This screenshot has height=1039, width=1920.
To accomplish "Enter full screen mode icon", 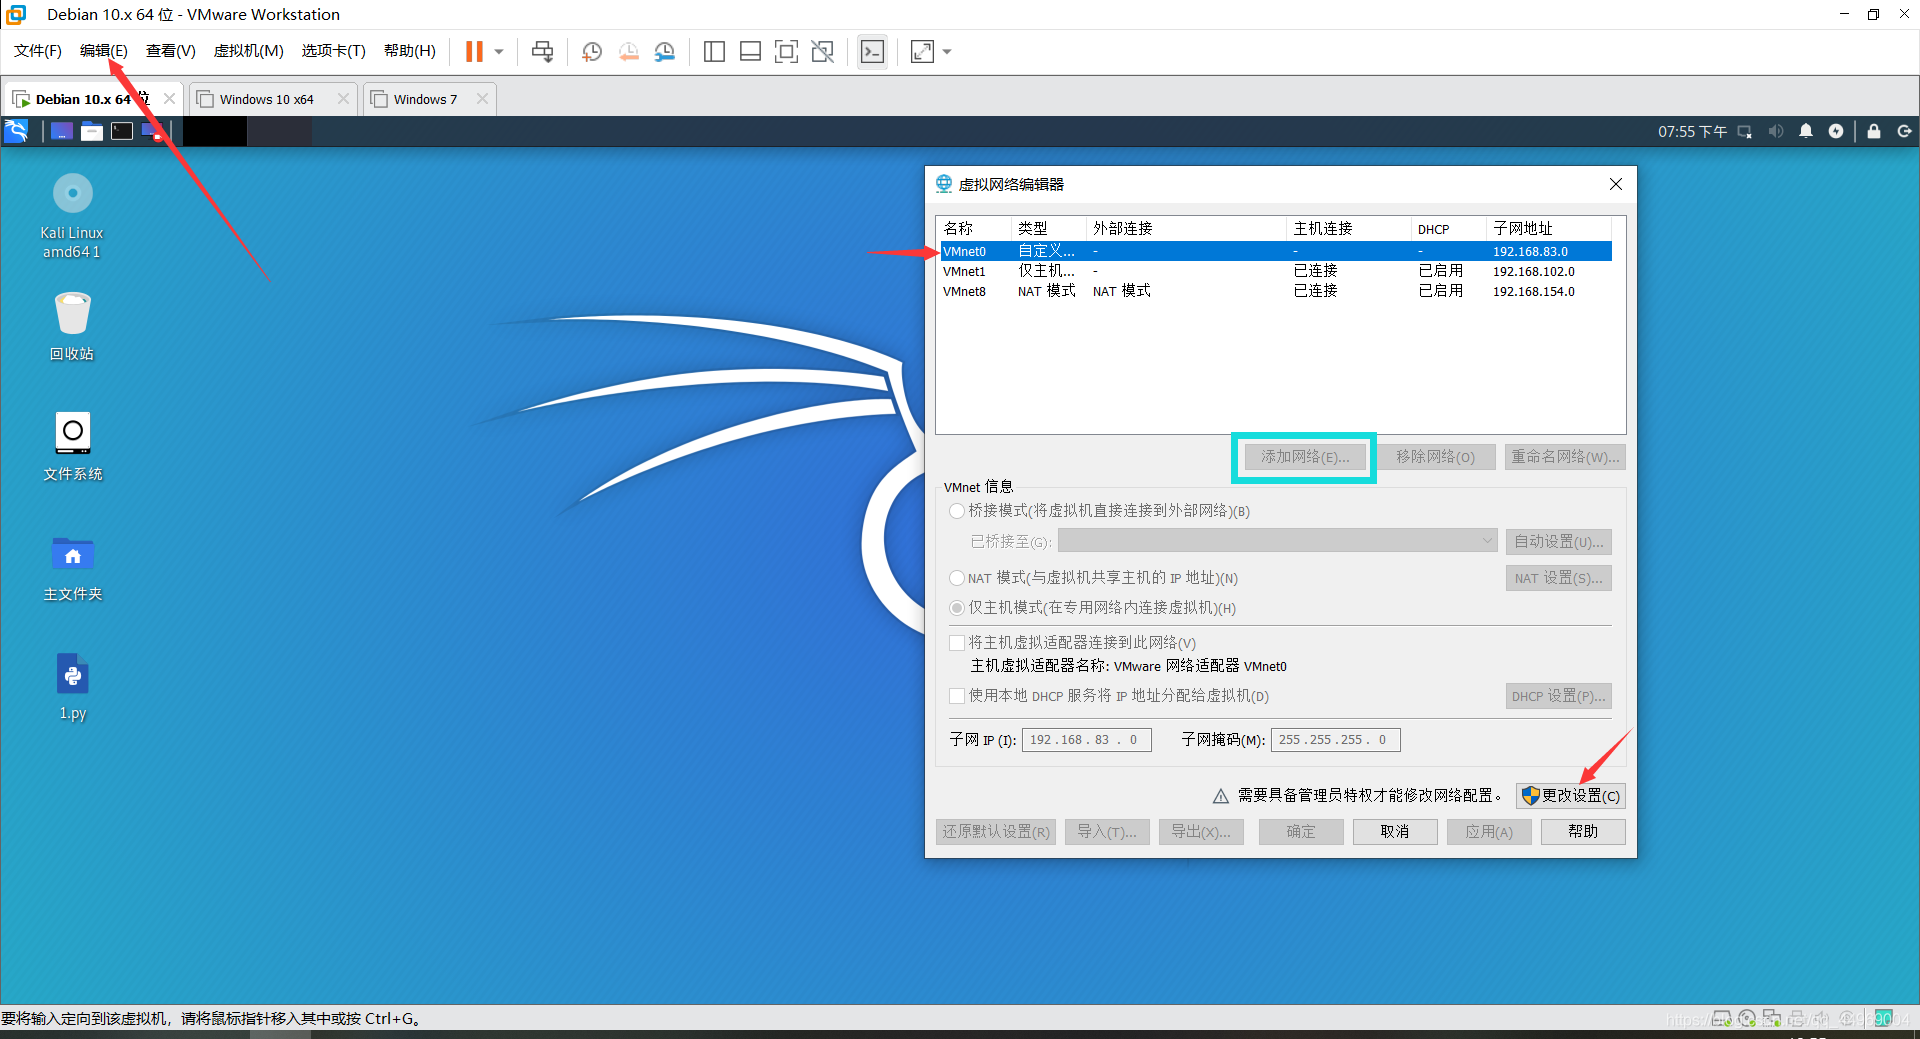I will tap(786, 51).
